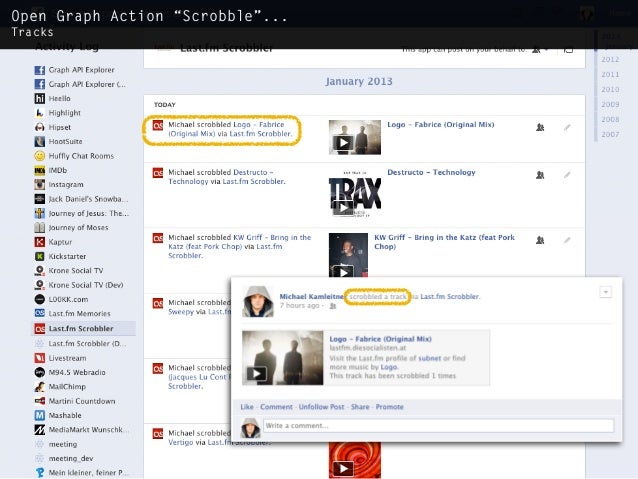The height and width of the screenshot is (479, 638).
Task: Open MailChimp in the app list
Action: click(x=67, y=387)
